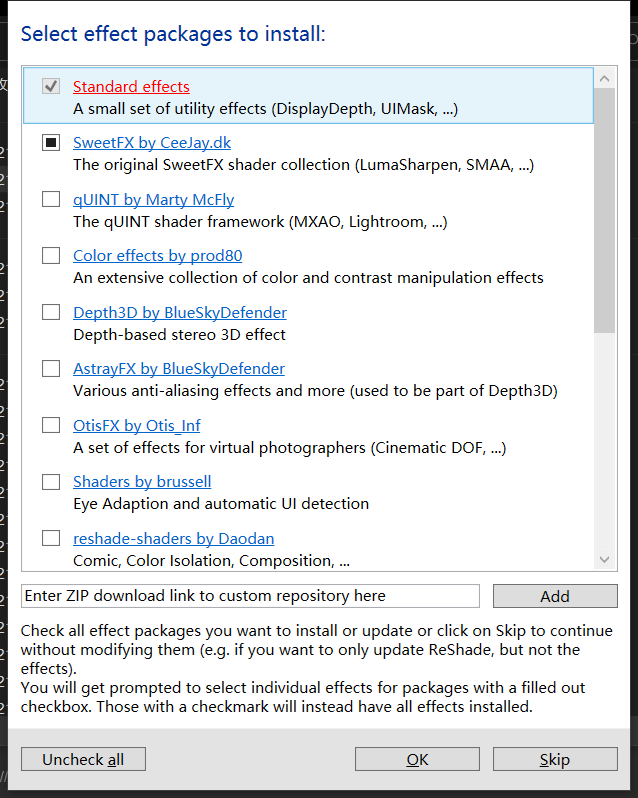The height and width of the screenshot is (798, 638).
Task: Click the Add button
Action: (x=555, y=596)
